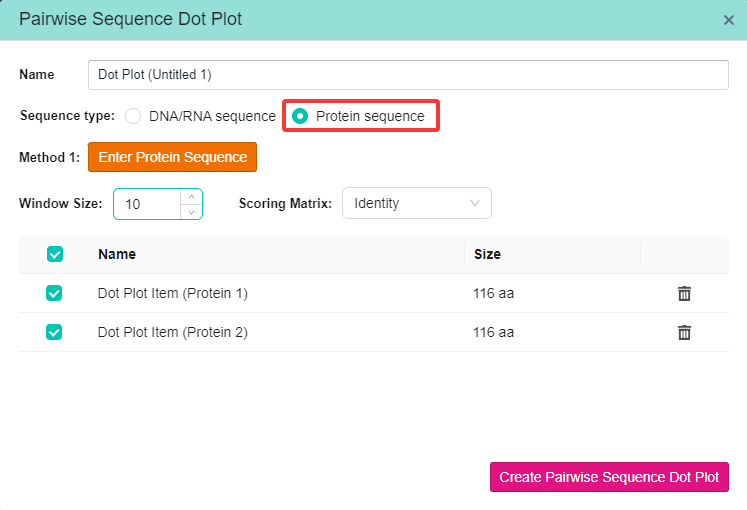Screen dimensions: 747x510
Task: Delete Dot Plot Item (Protein 1) trash icon
Action: (x=684, y=293)
